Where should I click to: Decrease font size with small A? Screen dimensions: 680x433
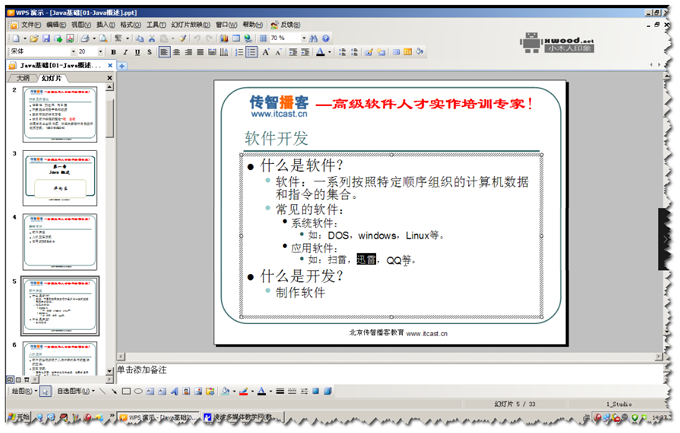coord(278,52)
